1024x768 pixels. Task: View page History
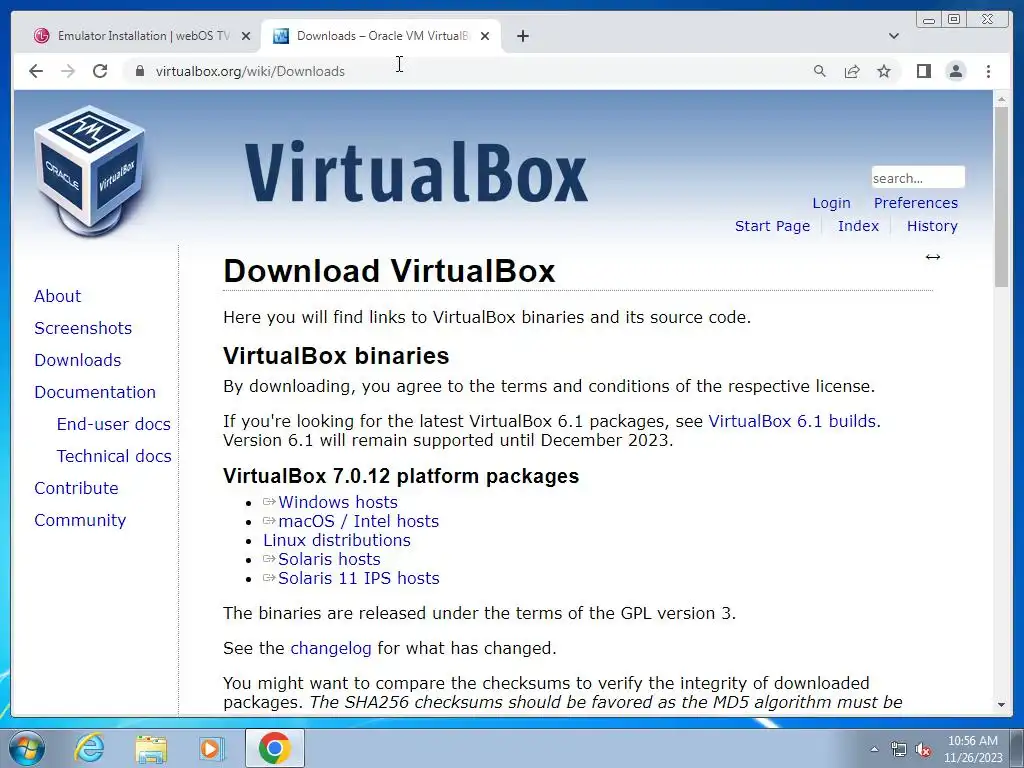(932, 226)
